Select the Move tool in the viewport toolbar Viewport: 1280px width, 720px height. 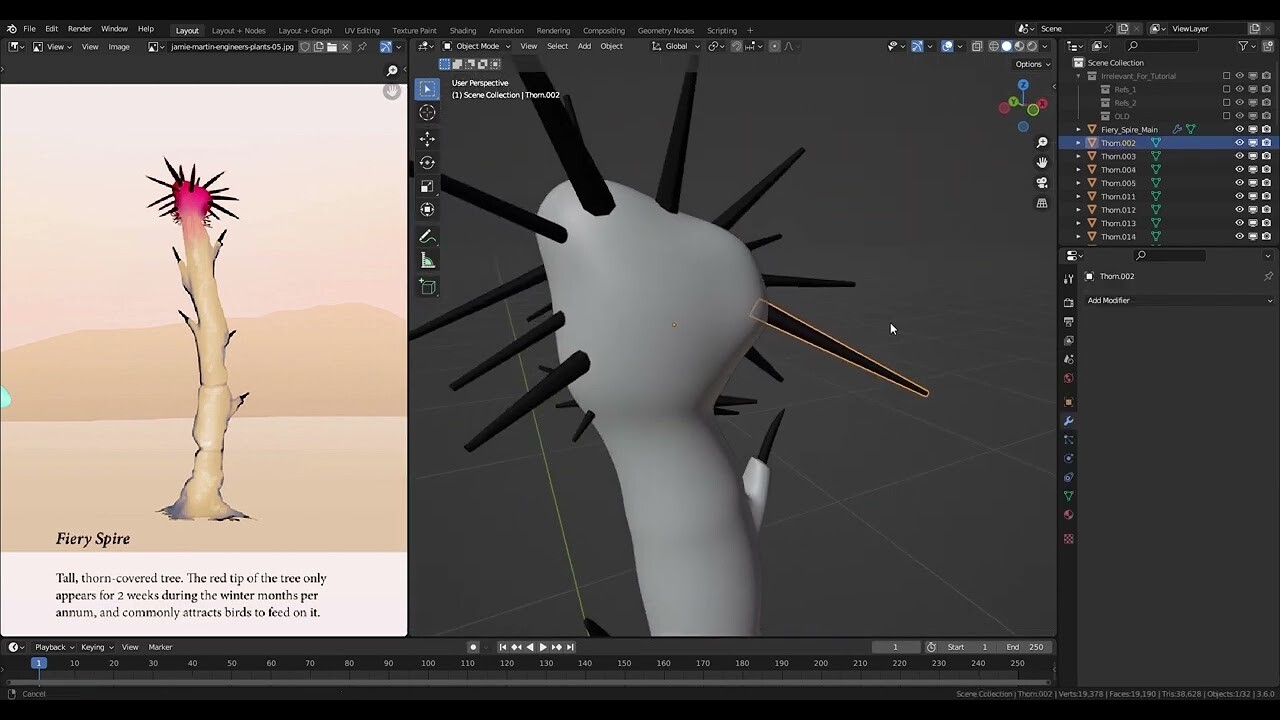click(x=427, y=139)
